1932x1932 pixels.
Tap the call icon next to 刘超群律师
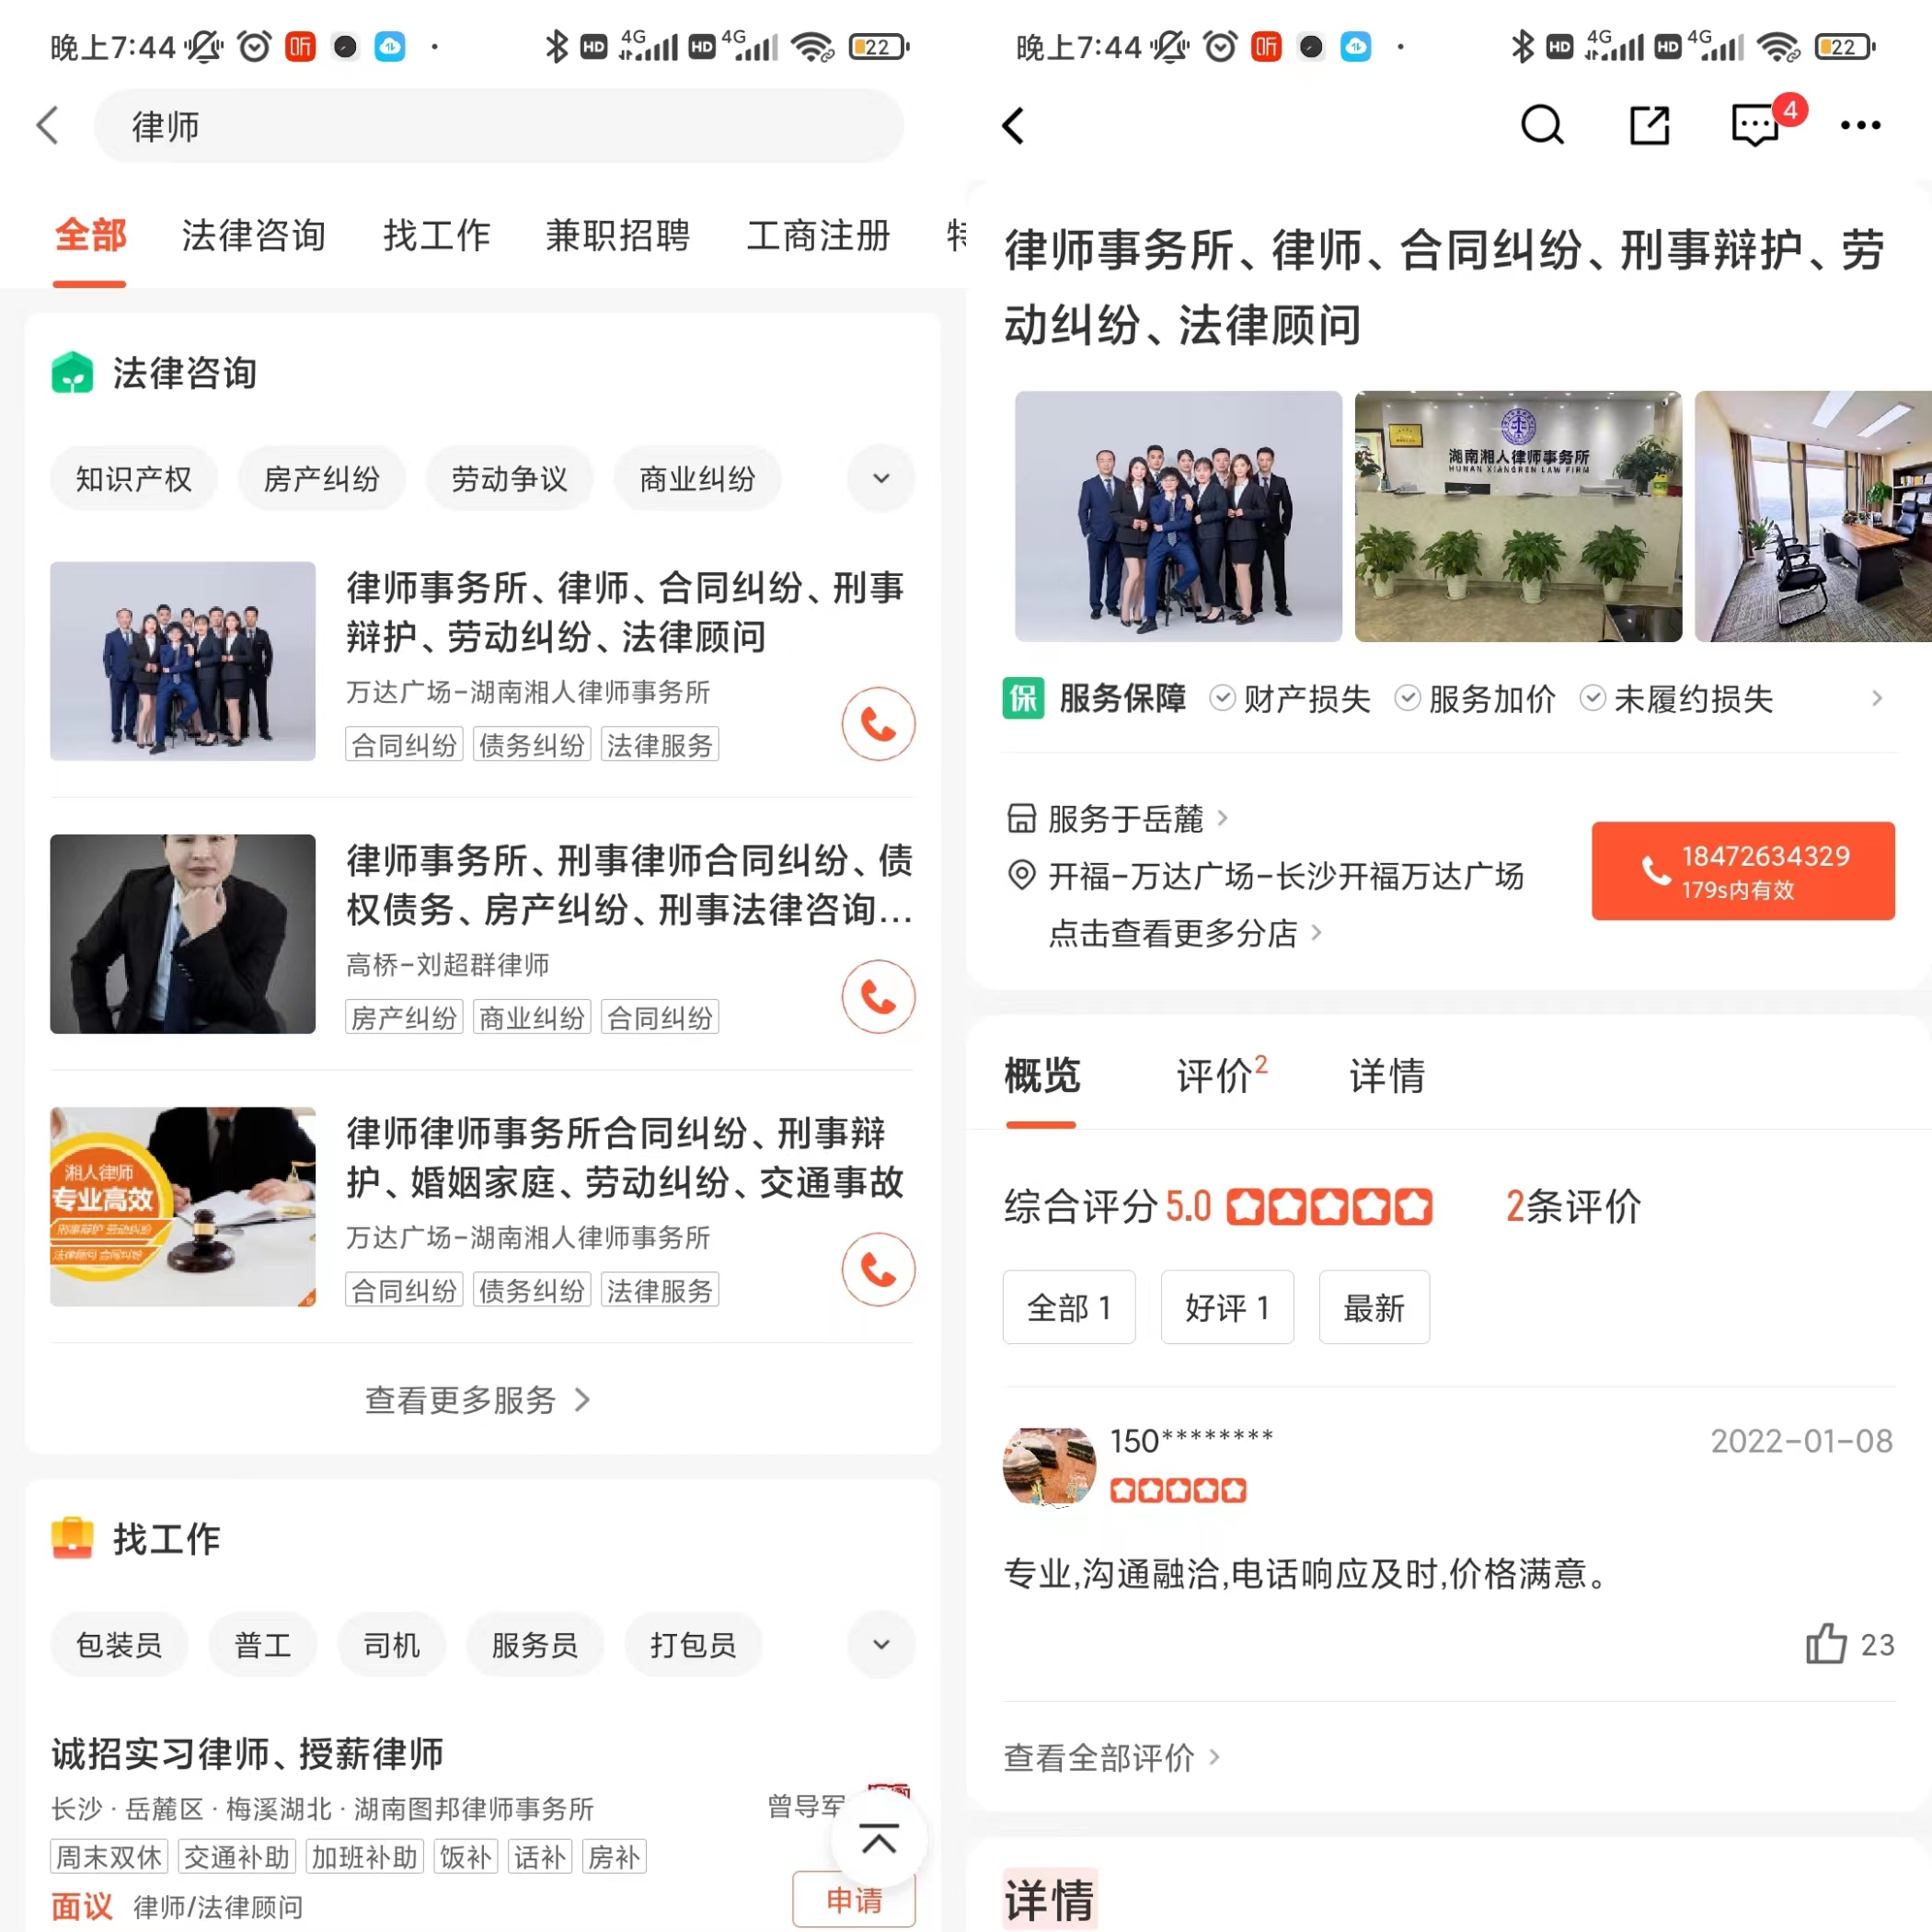click(x=878, y=997)
